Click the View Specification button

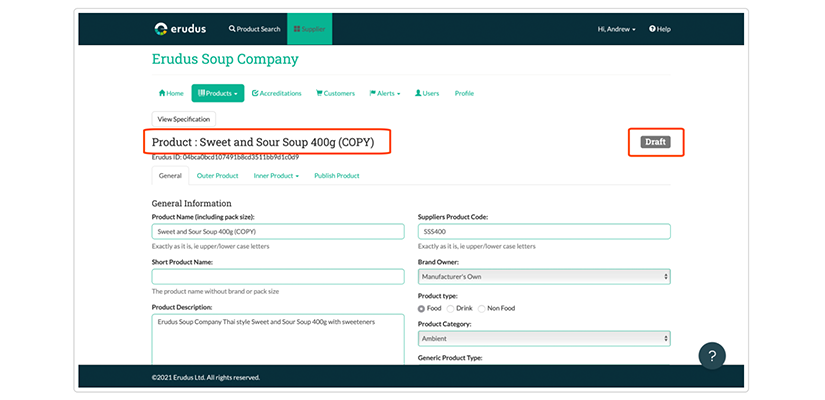[184, 119]
